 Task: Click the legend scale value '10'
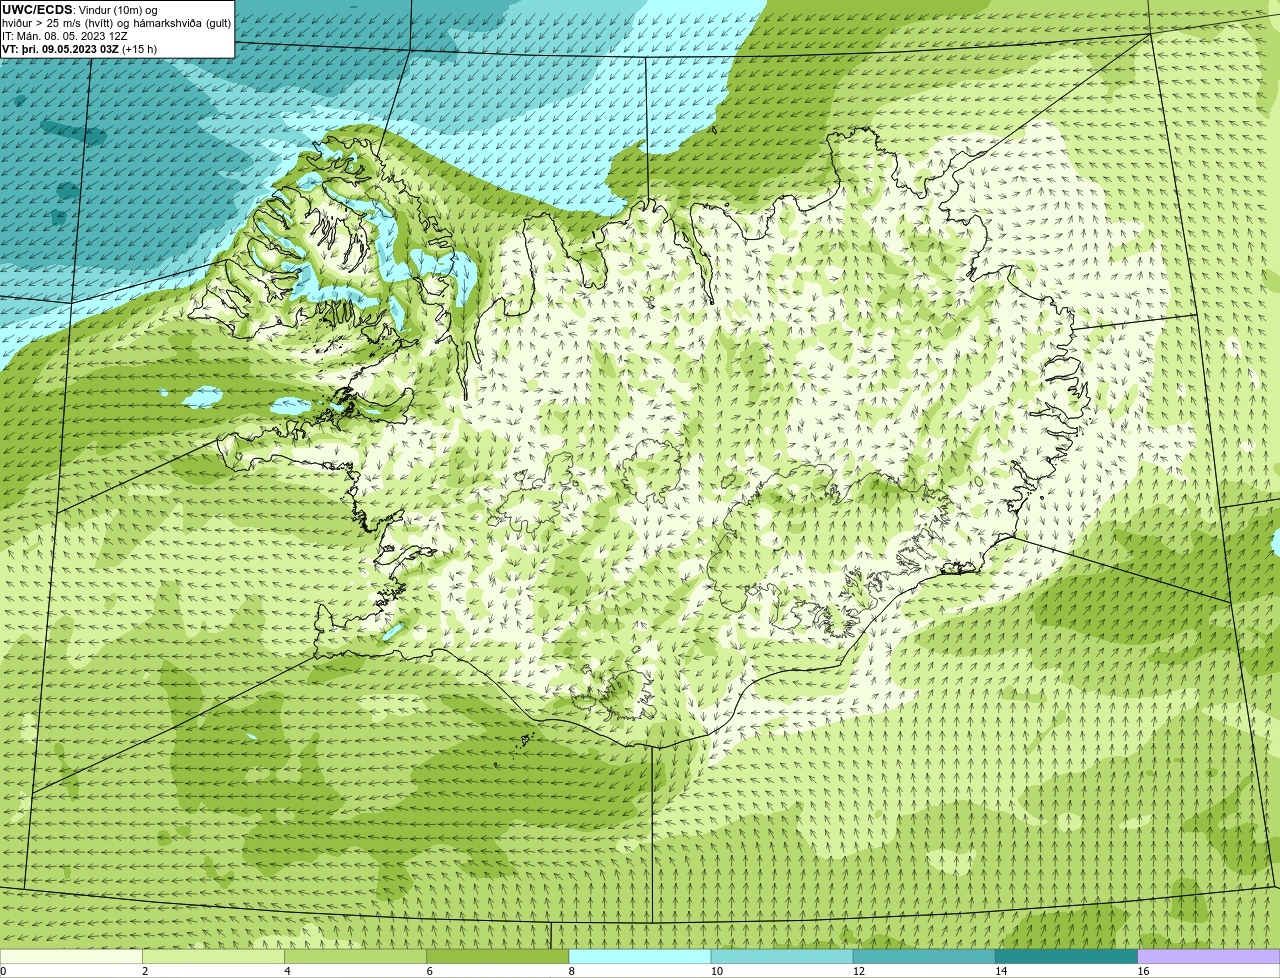point(717,971)
